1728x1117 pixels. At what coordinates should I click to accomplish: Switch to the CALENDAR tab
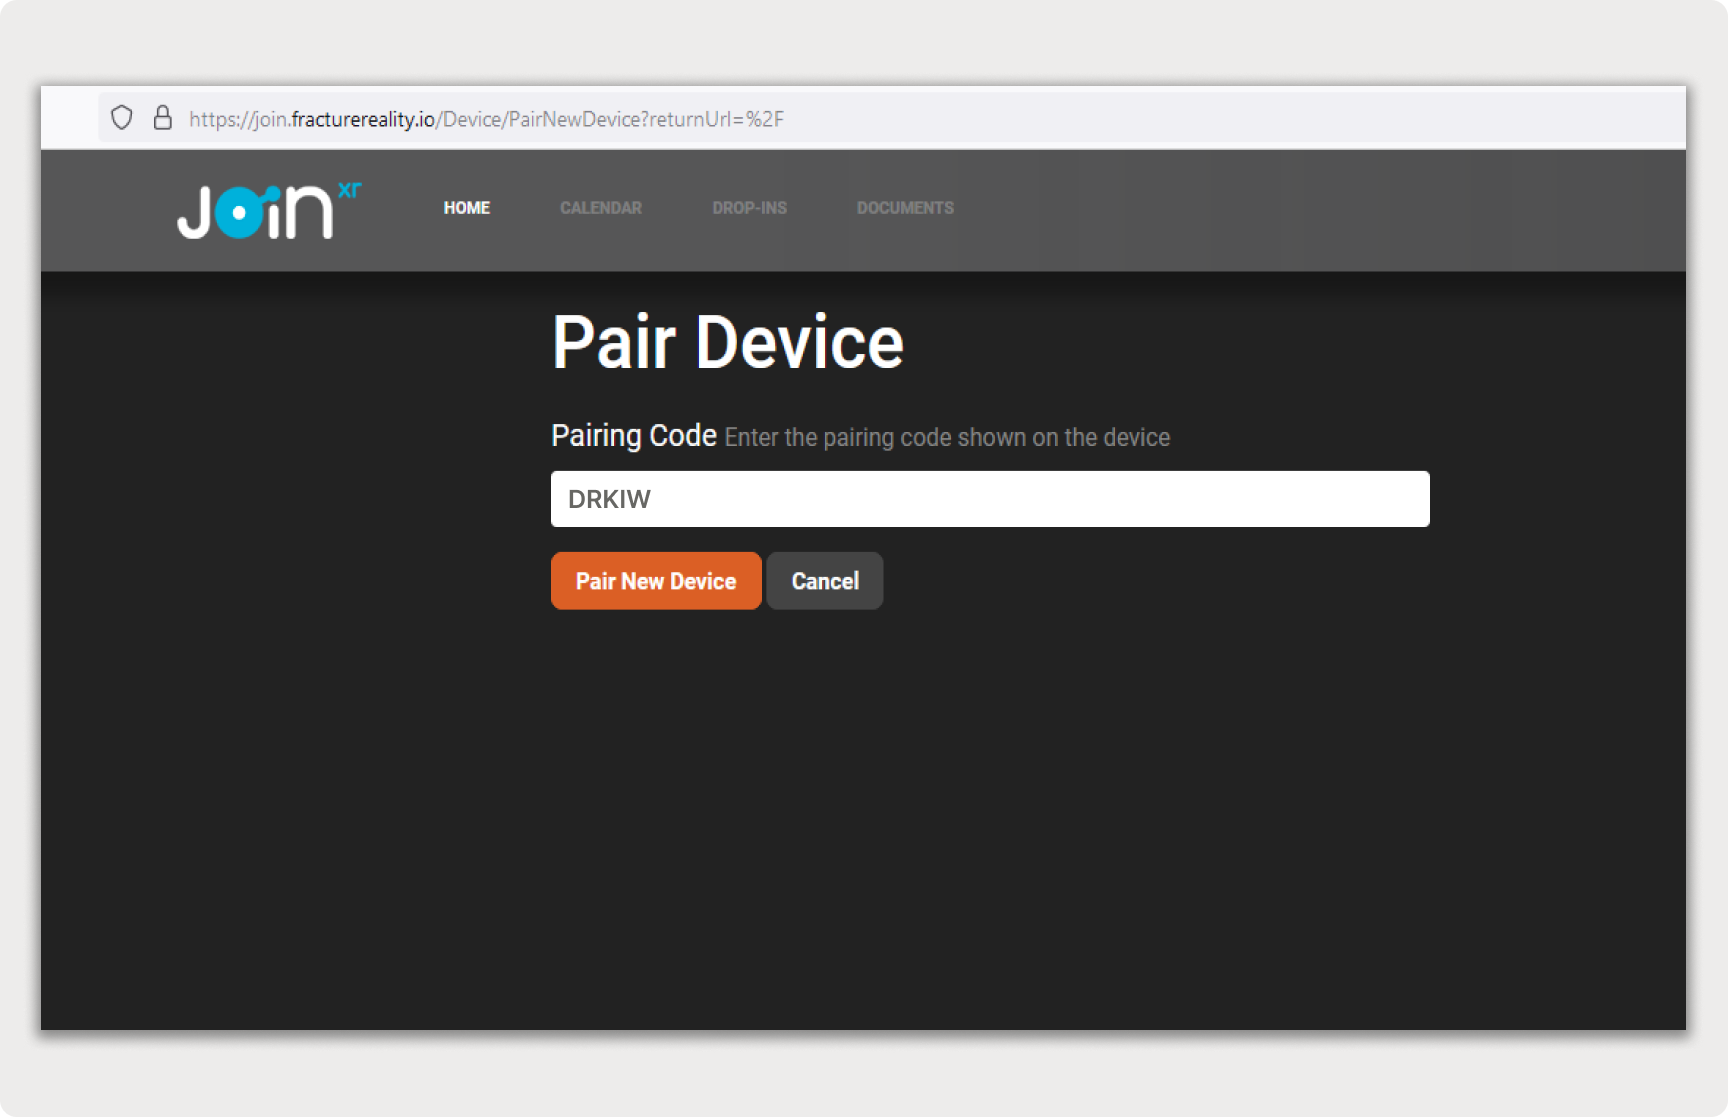click(x=600, y=208)
